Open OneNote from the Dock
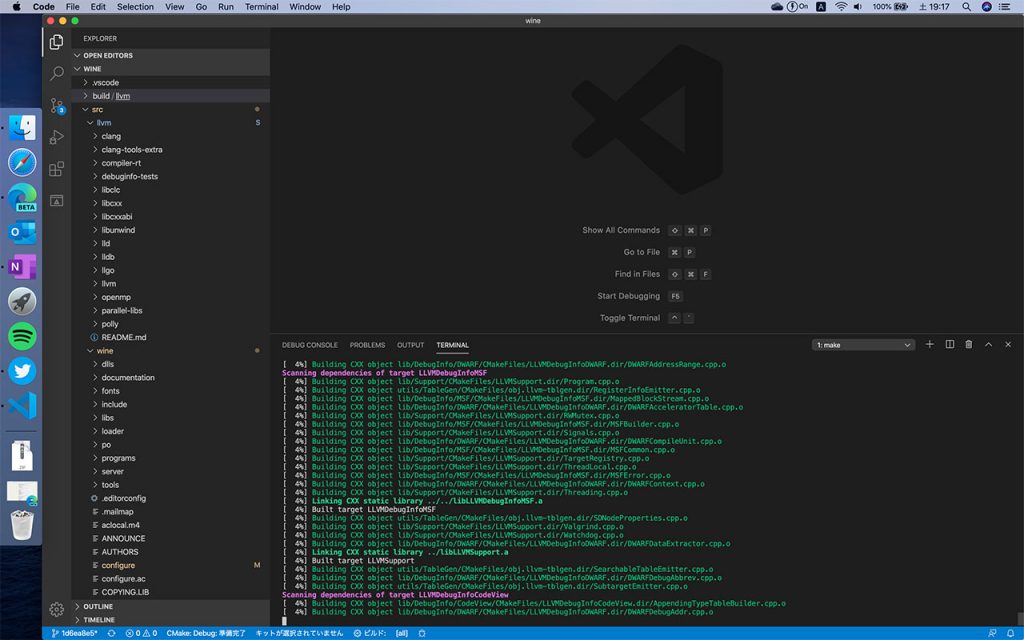Image resolution: width=1024 pixels, height=640 pixels. point(22,266)
